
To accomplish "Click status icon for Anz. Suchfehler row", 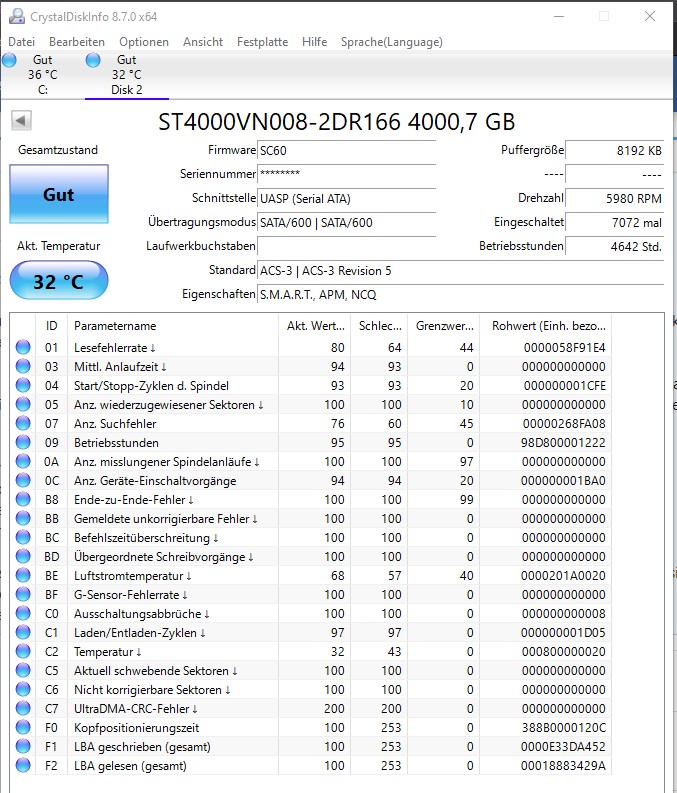I will [23, 423].
